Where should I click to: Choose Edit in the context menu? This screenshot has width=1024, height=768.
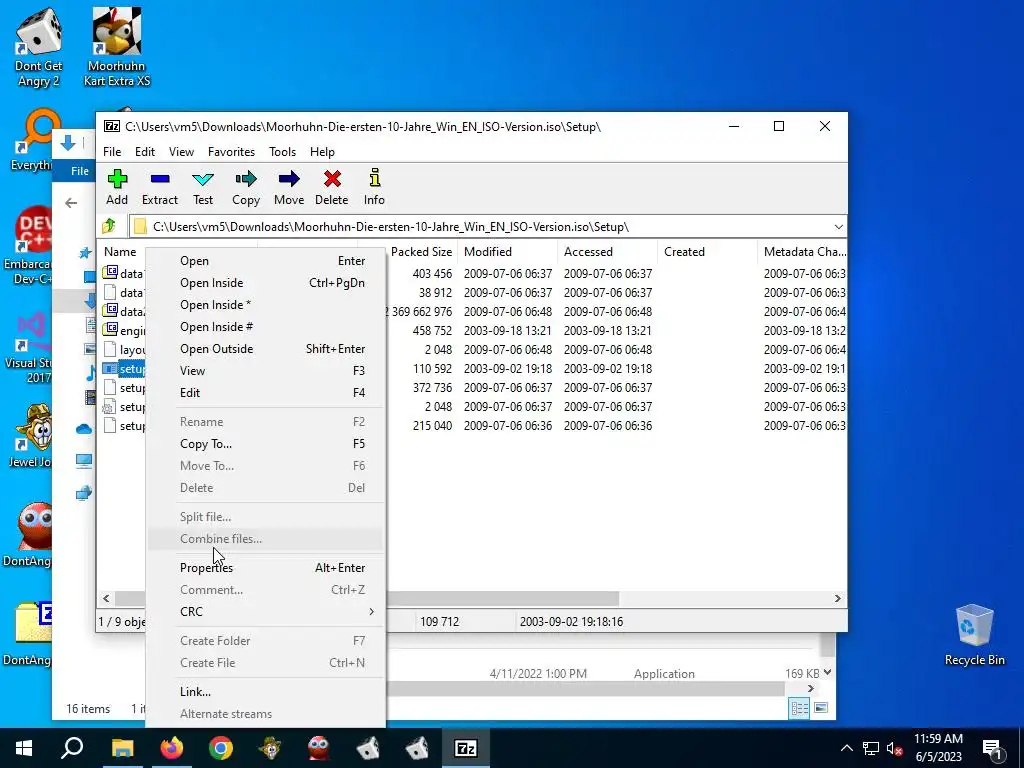pos(266,392)
